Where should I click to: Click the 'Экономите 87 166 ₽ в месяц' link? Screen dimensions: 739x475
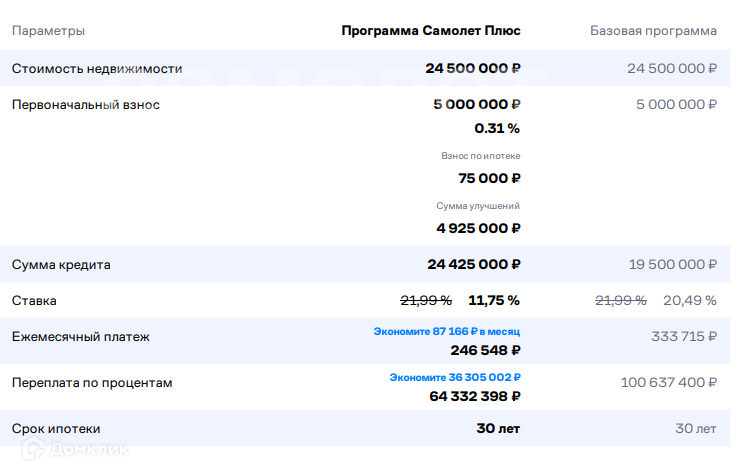coord(447,331)
